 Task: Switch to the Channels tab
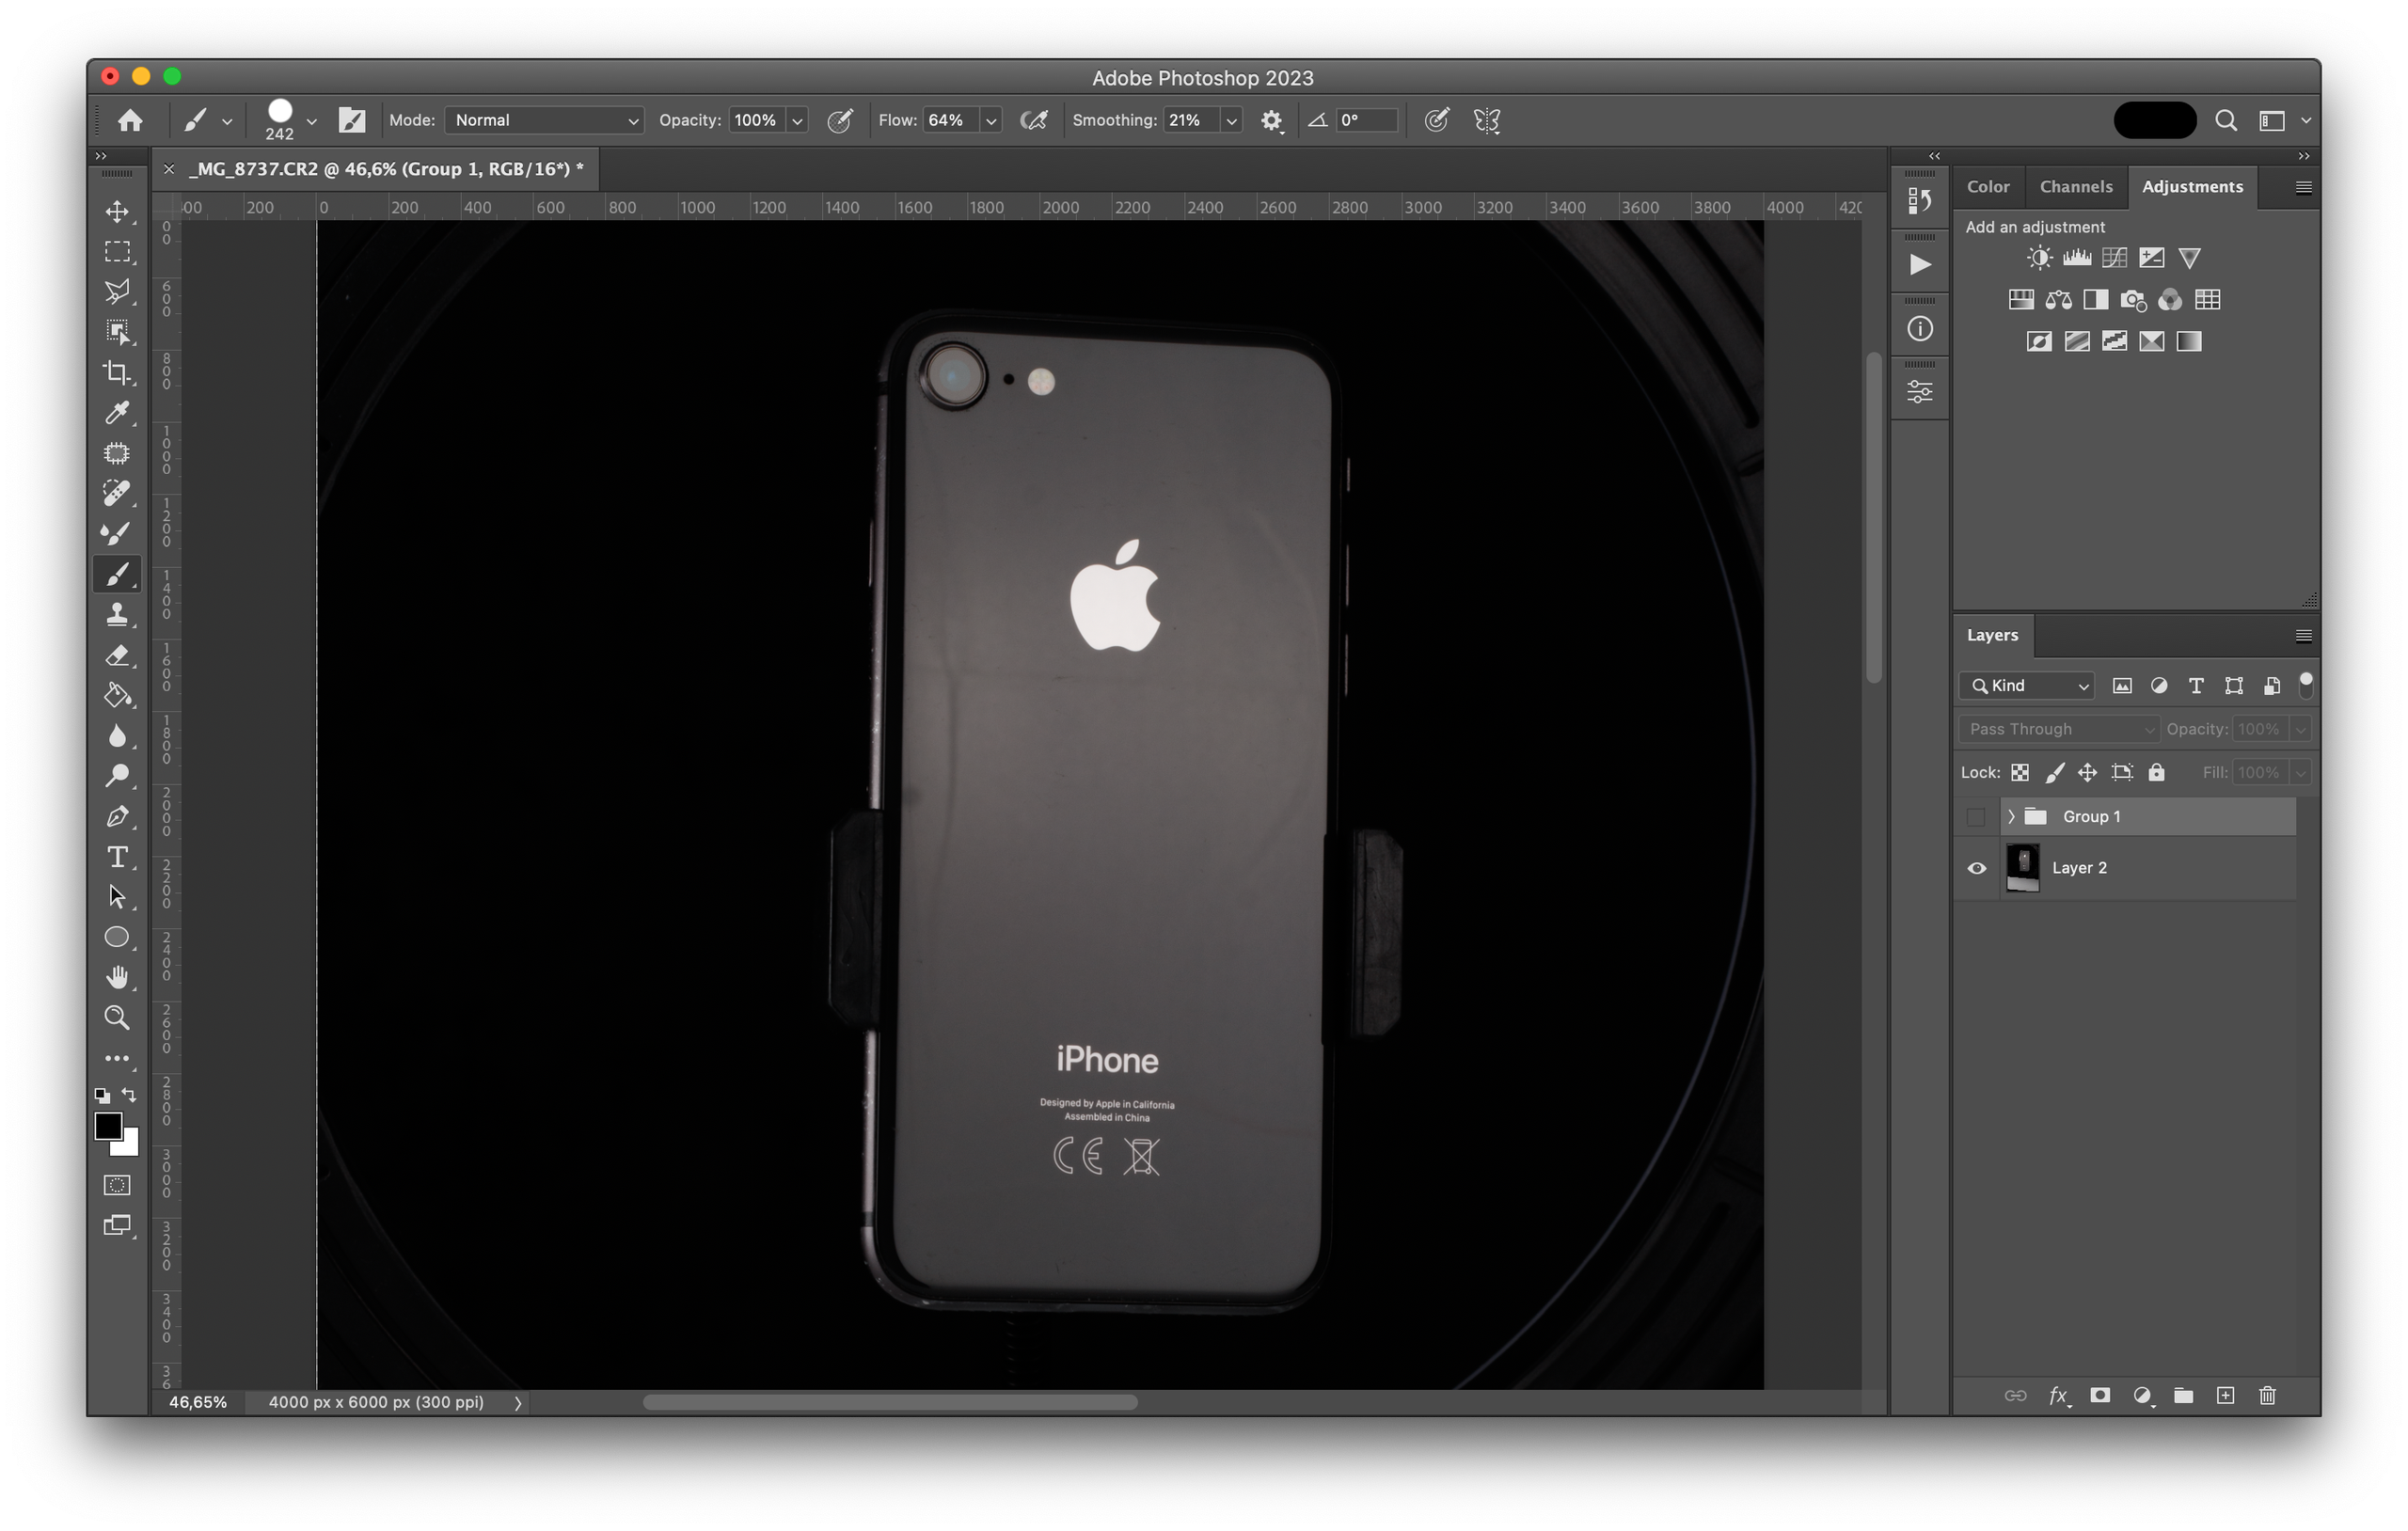click(2076, 187)
